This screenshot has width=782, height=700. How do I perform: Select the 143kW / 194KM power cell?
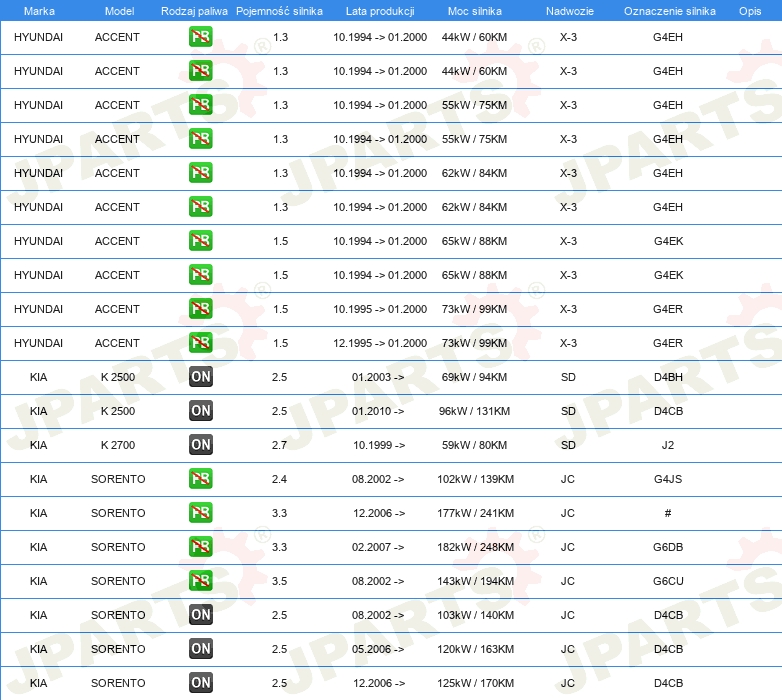click(475, 581)
